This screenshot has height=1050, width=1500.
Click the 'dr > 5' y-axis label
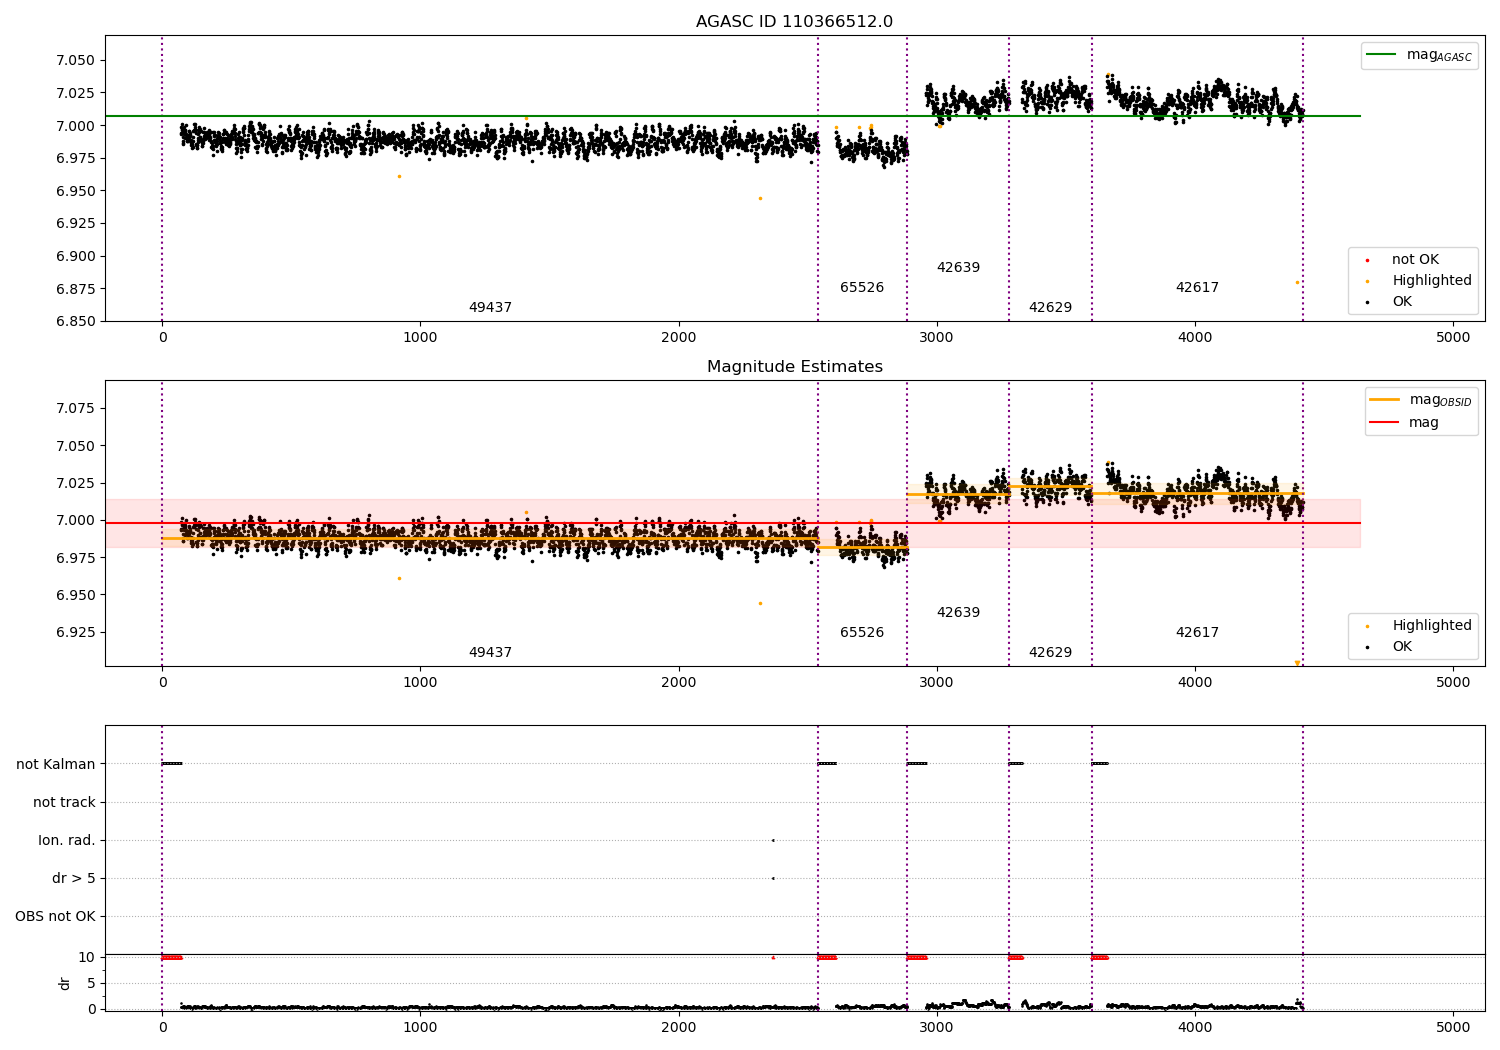click(74, 878)
